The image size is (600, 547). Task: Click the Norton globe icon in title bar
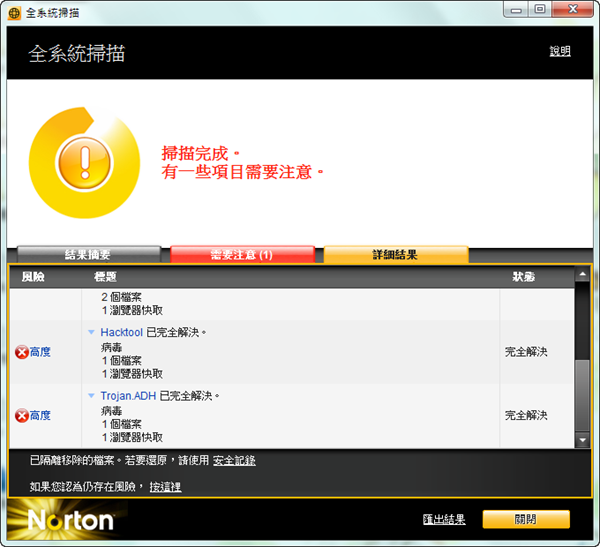pos(14,13)
